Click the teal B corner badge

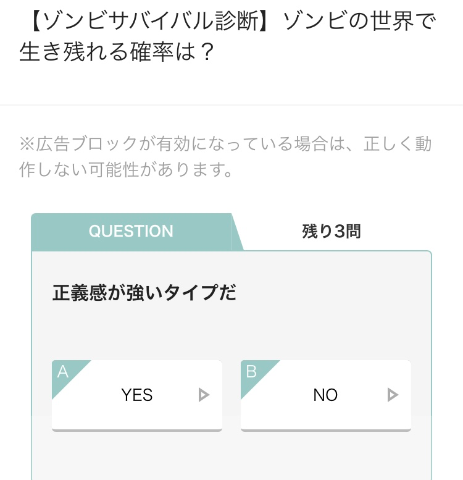click(254, 373)
